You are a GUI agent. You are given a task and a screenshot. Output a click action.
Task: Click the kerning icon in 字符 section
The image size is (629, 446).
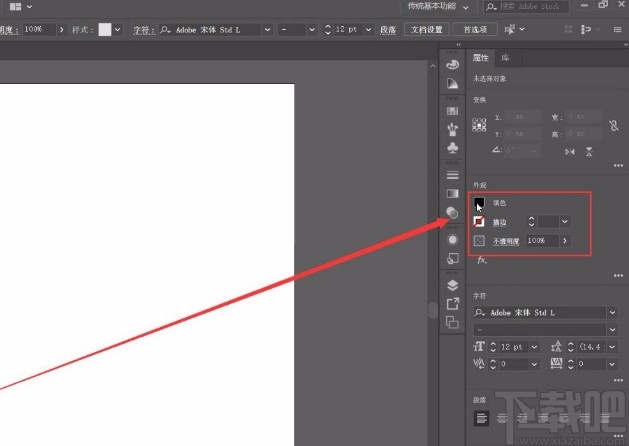[x=479, y=364]
